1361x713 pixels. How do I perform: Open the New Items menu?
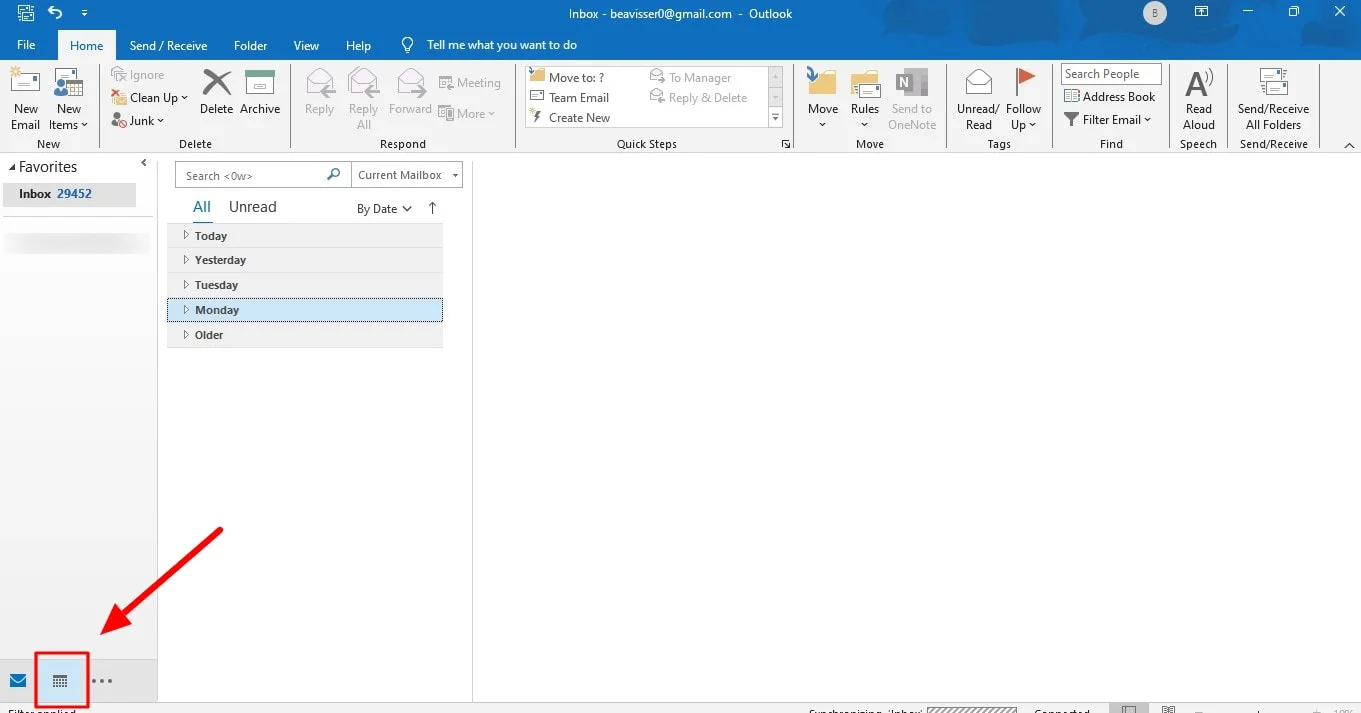[69, 100]
